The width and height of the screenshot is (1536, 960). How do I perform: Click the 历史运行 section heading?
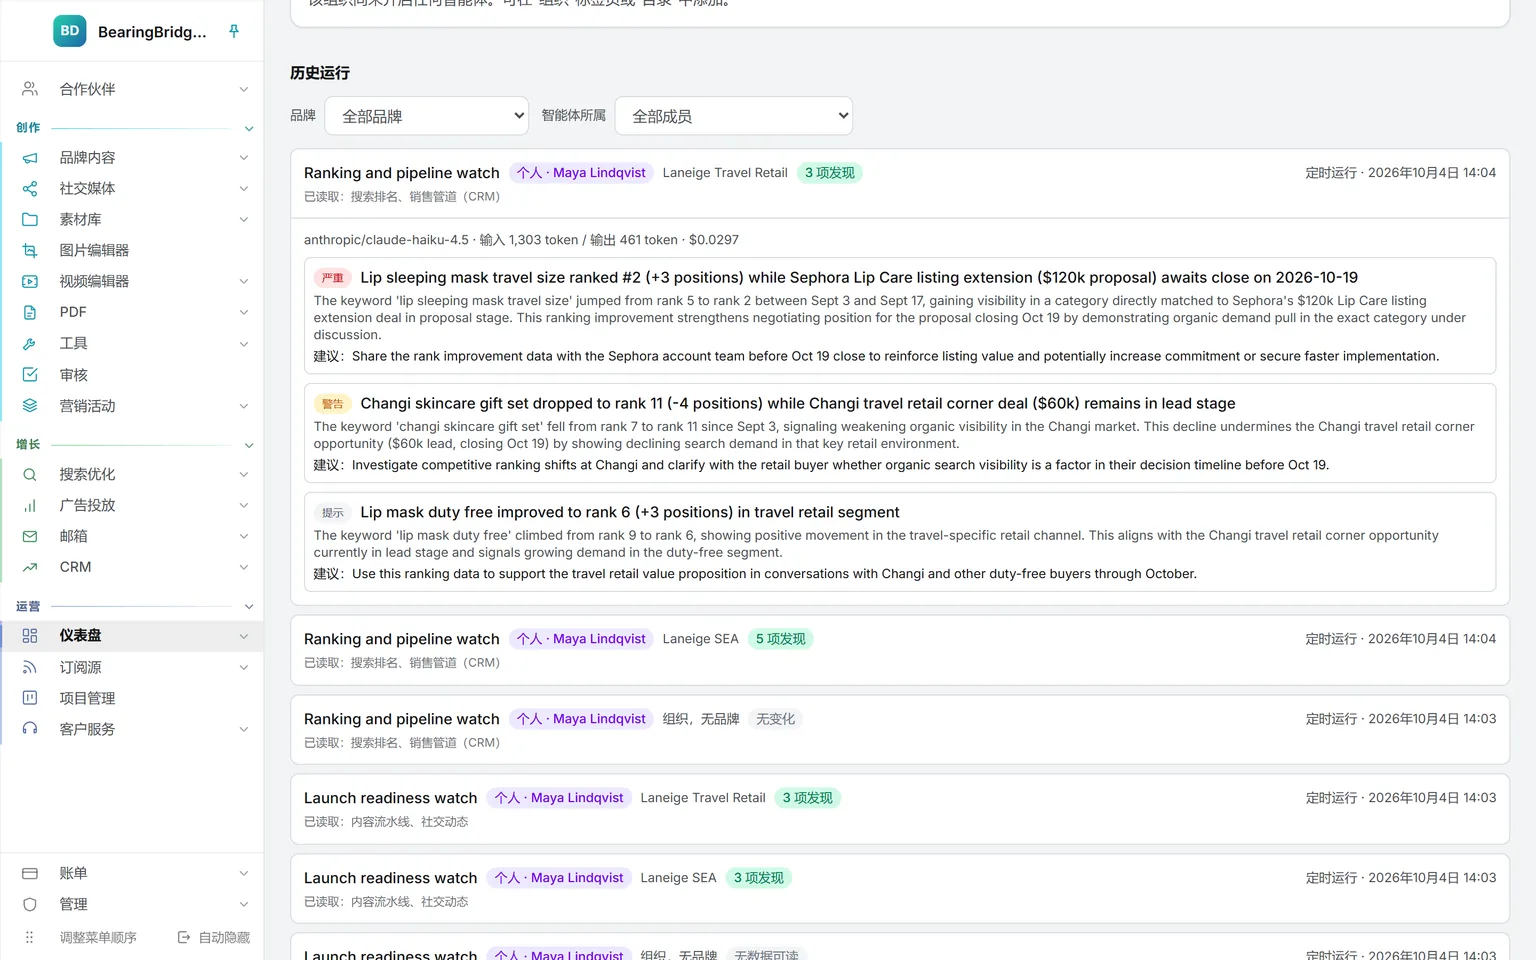point(320,73)
